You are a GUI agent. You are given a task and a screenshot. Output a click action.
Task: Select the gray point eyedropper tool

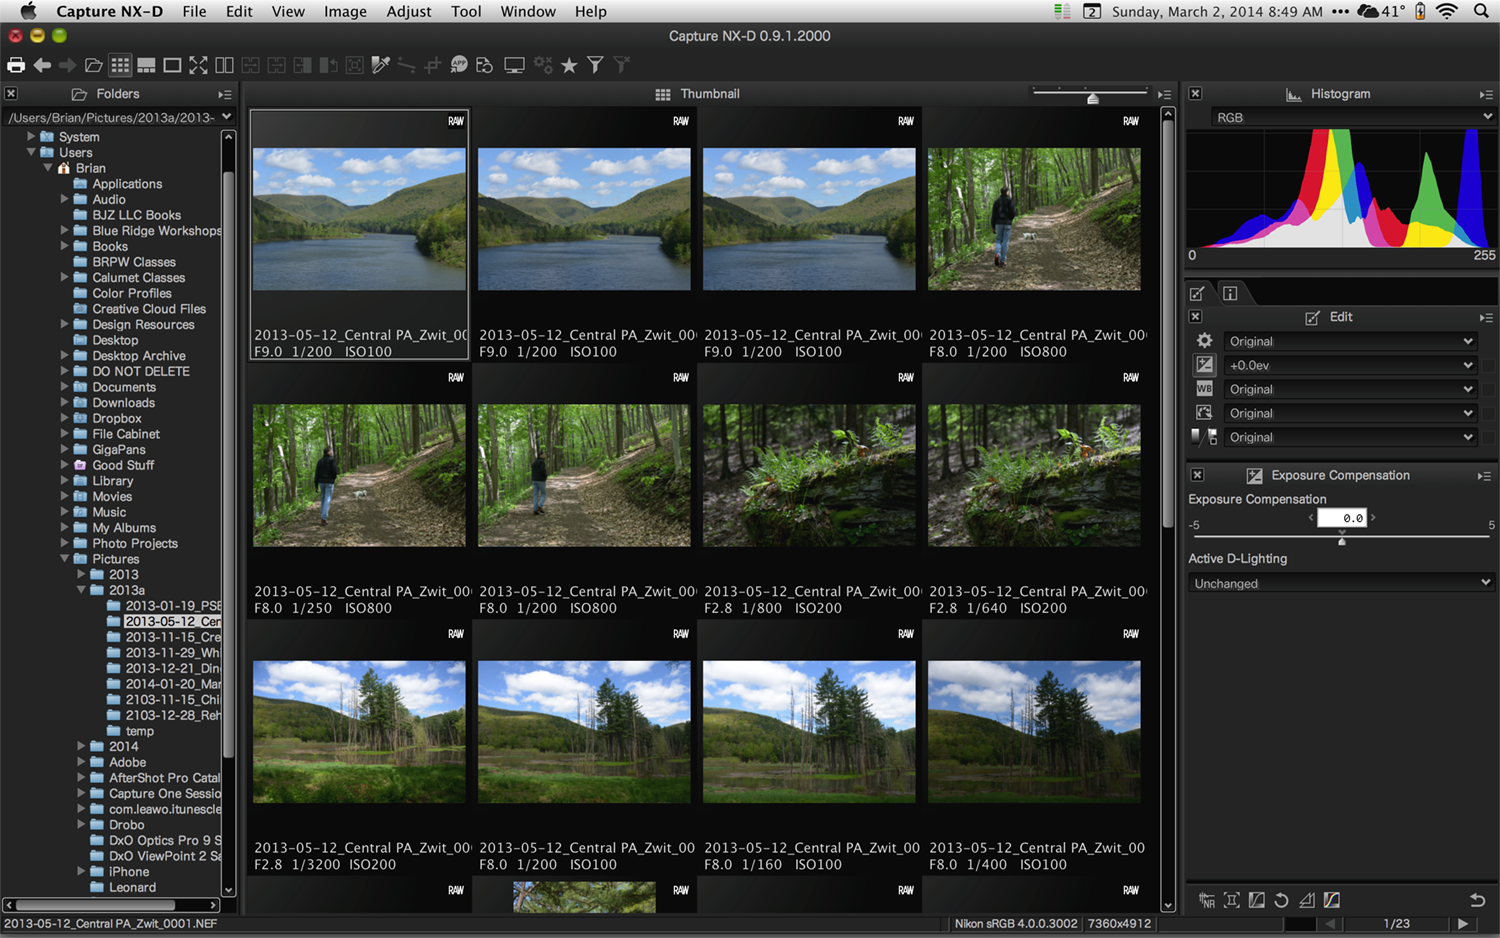(380, 65)
